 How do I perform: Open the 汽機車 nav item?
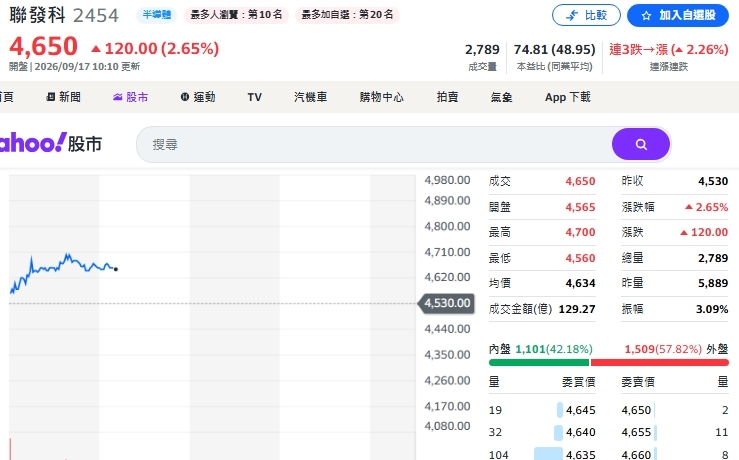click(x=311, y=97)
